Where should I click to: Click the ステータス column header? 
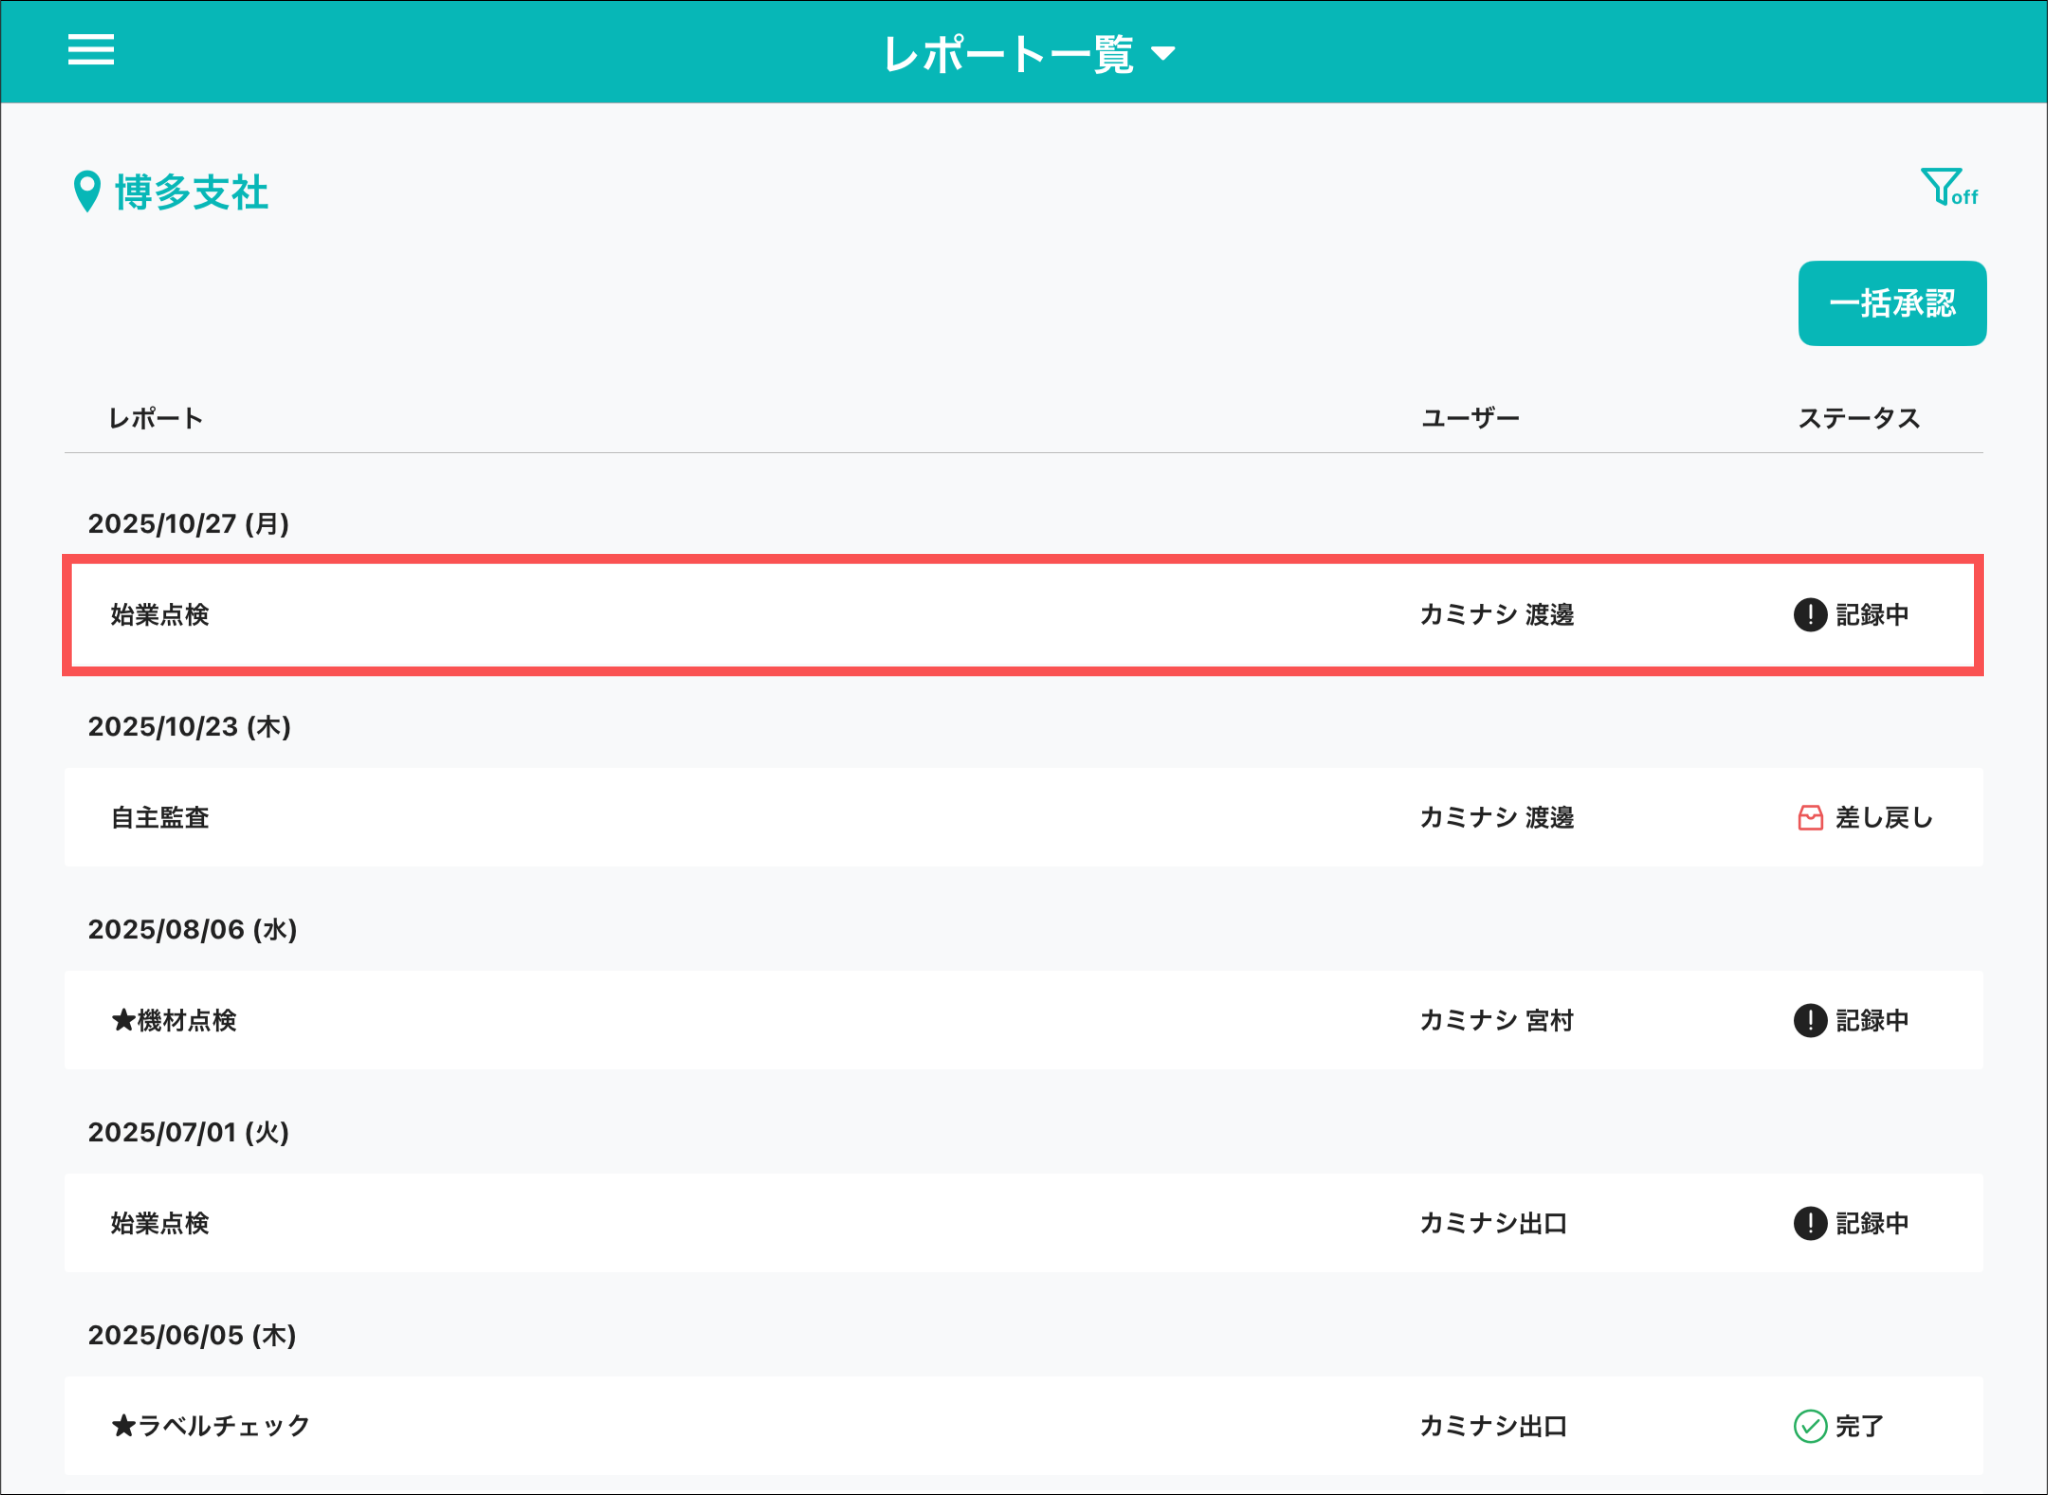(x=1858, y=418)
